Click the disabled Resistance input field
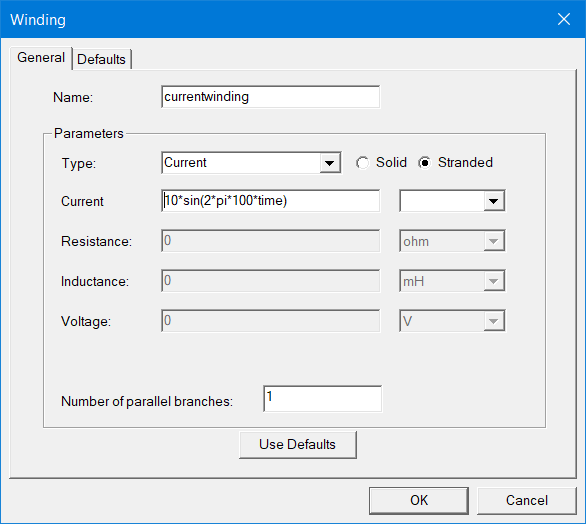 (271, 241)
